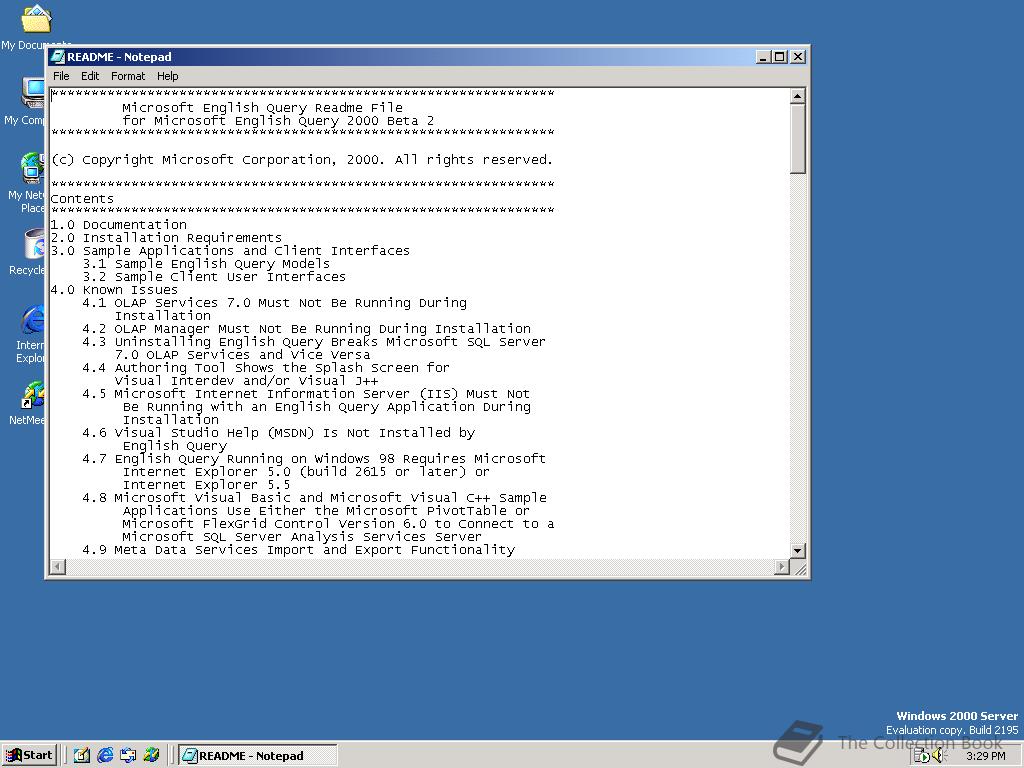Viewport: 1024px width, 768px height.
Task: Click the '4.2 OLAP Manager Must Not Be Running' line
Action: [307, 328]
